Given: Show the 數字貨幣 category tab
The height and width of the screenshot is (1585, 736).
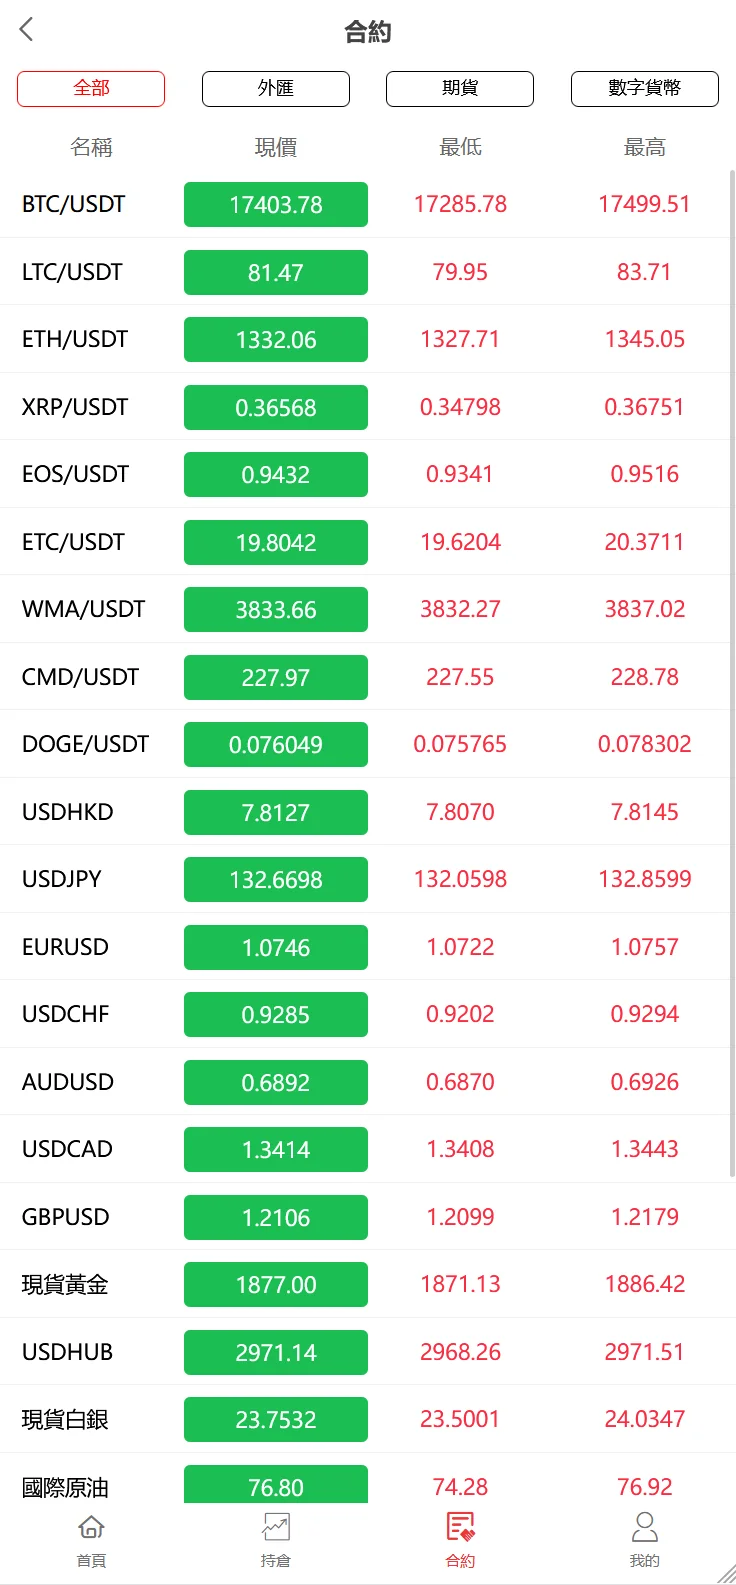Looking at the screenshot, I should [x=644, y=88].
